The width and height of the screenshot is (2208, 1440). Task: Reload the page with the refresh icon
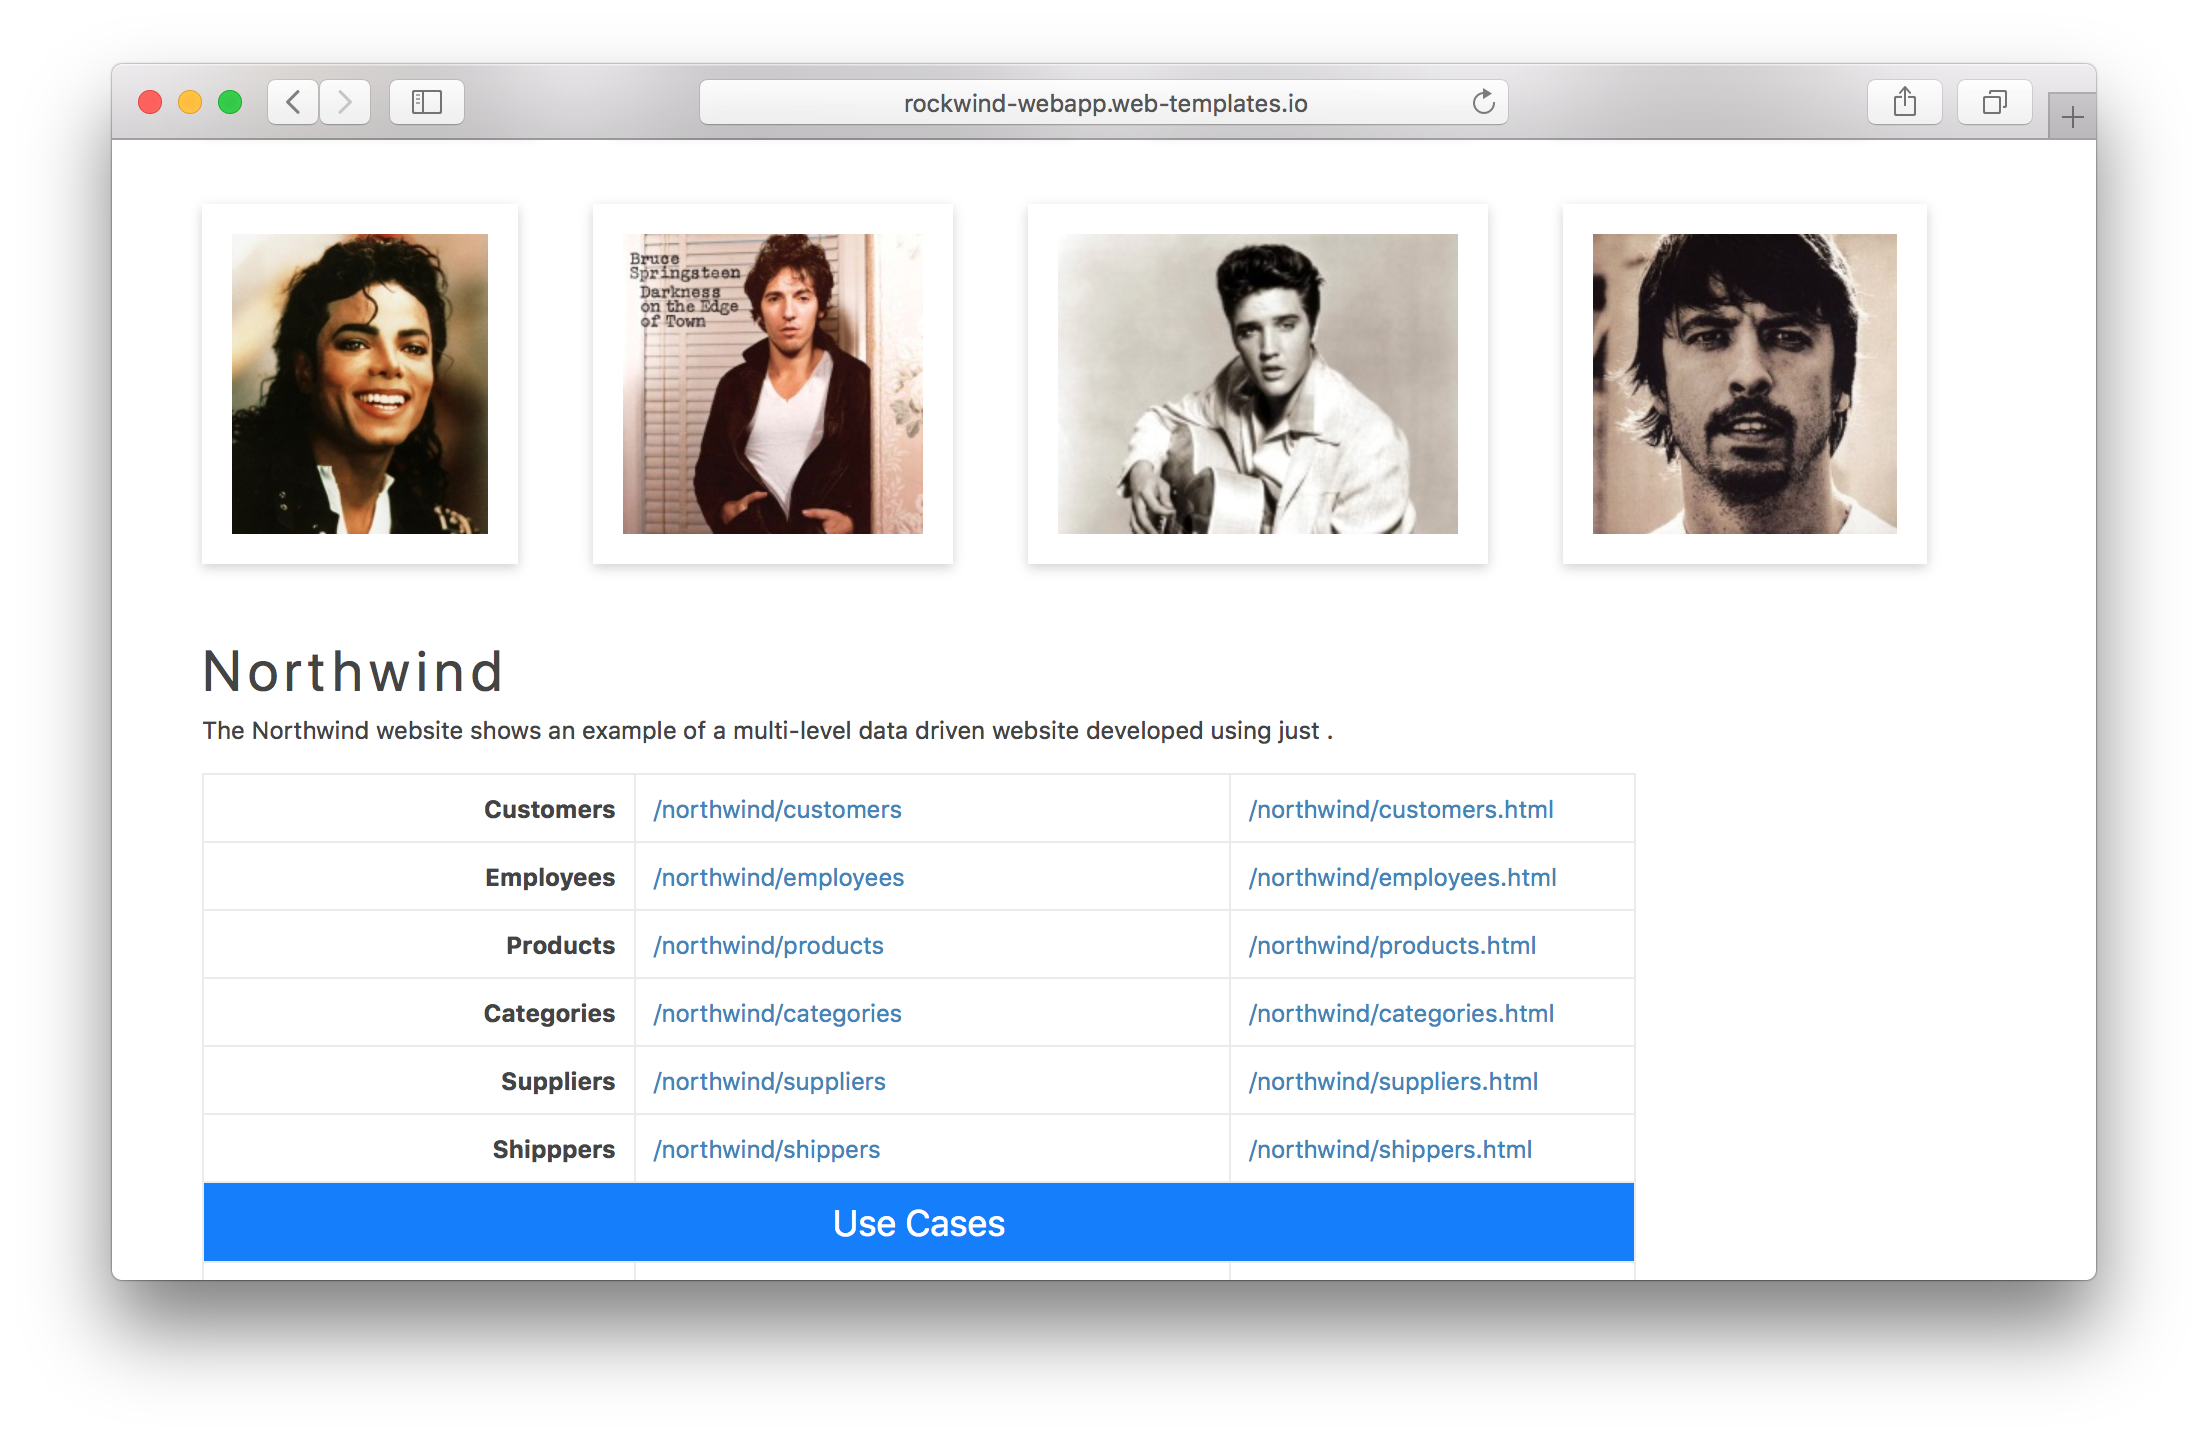click(x=1483, y=102)
